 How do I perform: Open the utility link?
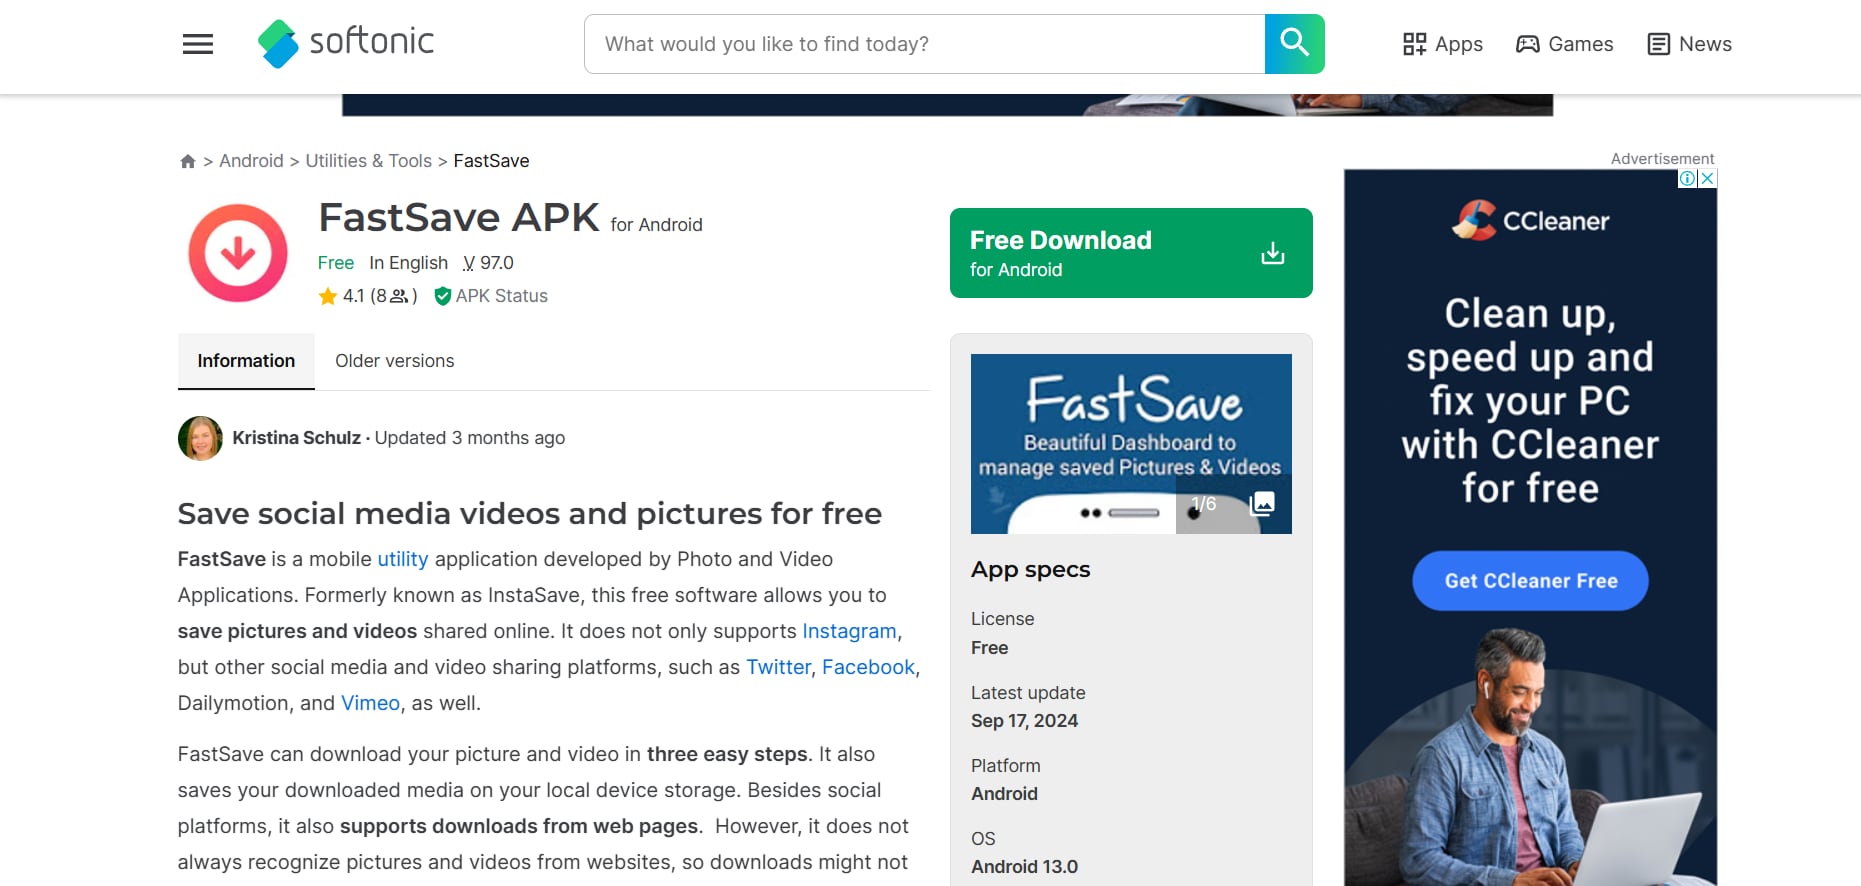pyautogui.click(x=402, y=559)
